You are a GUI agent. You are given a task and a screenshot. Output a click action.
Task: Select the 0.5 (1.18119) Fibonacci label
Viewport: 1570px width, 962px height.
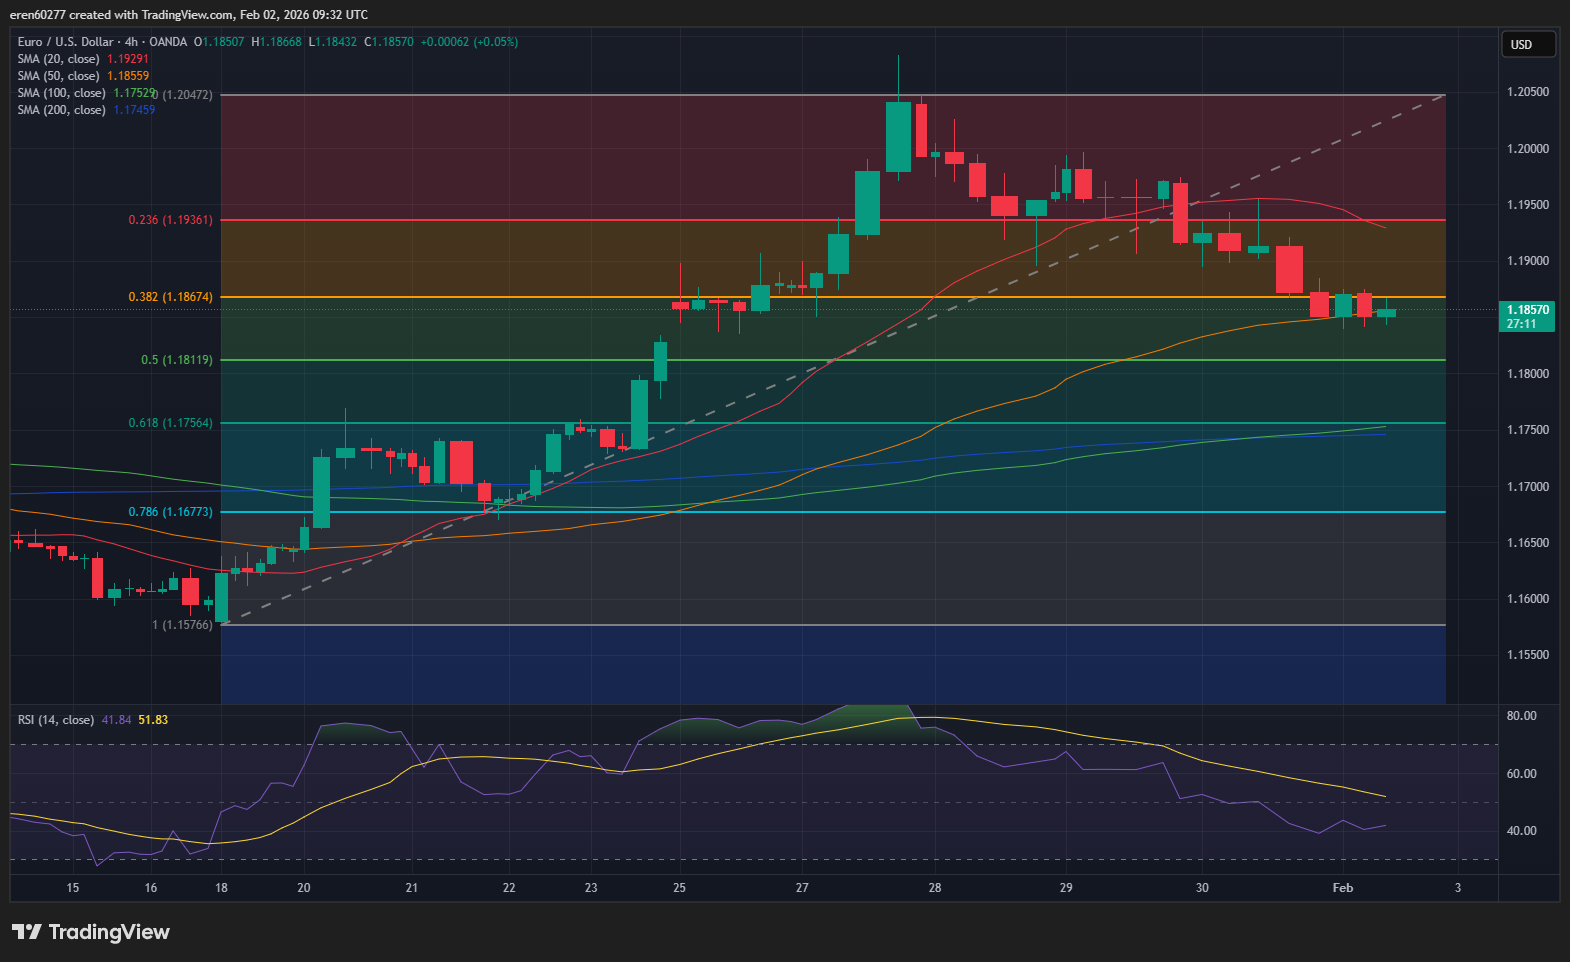pyautogui.click(x=176, y=360)
